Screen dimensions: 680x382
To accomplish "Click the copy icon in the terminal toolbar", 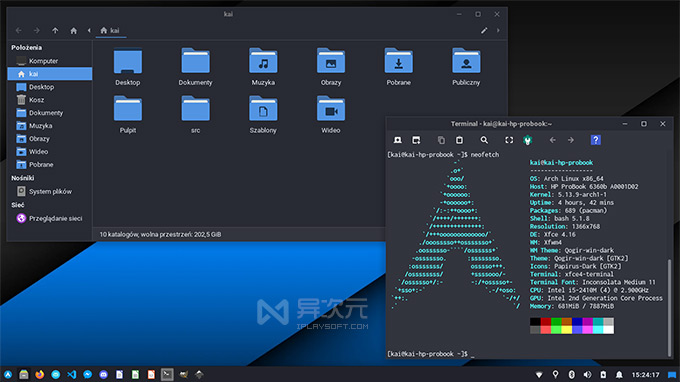I will 441,140.
